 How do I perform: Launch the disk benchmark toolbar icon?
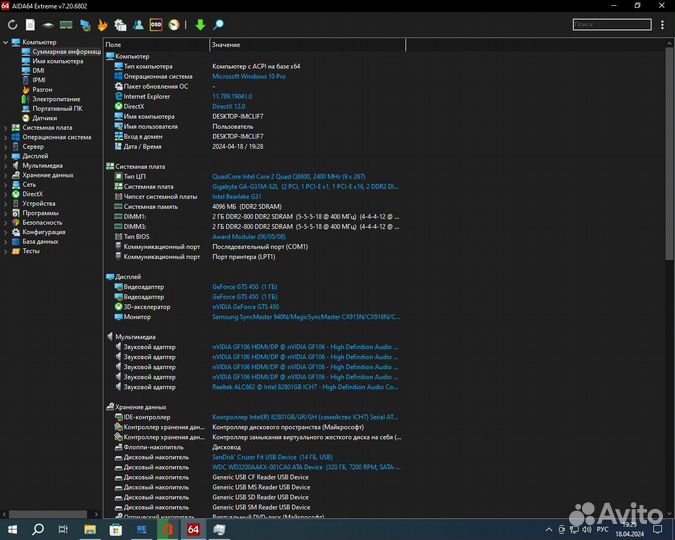click(48, 25)
